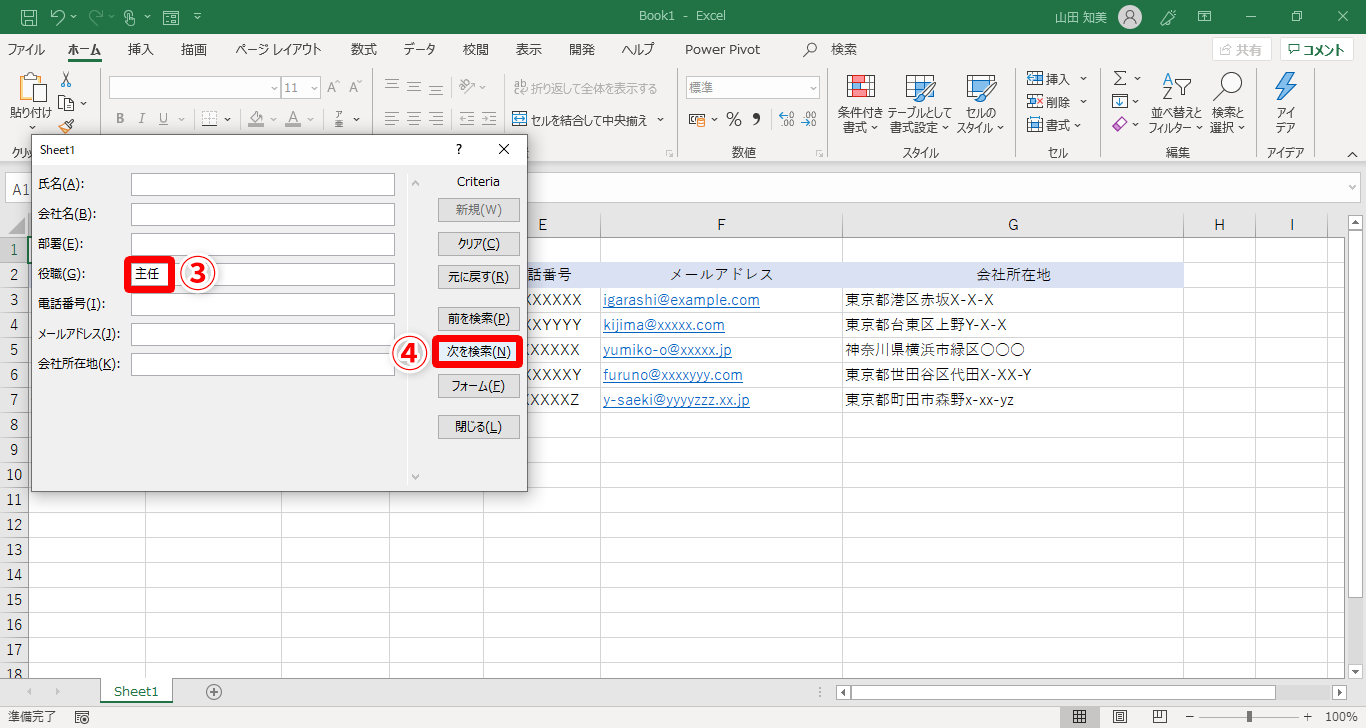Click the Coming Soon megaphone icon in title bar

(x=1167, y=17)
